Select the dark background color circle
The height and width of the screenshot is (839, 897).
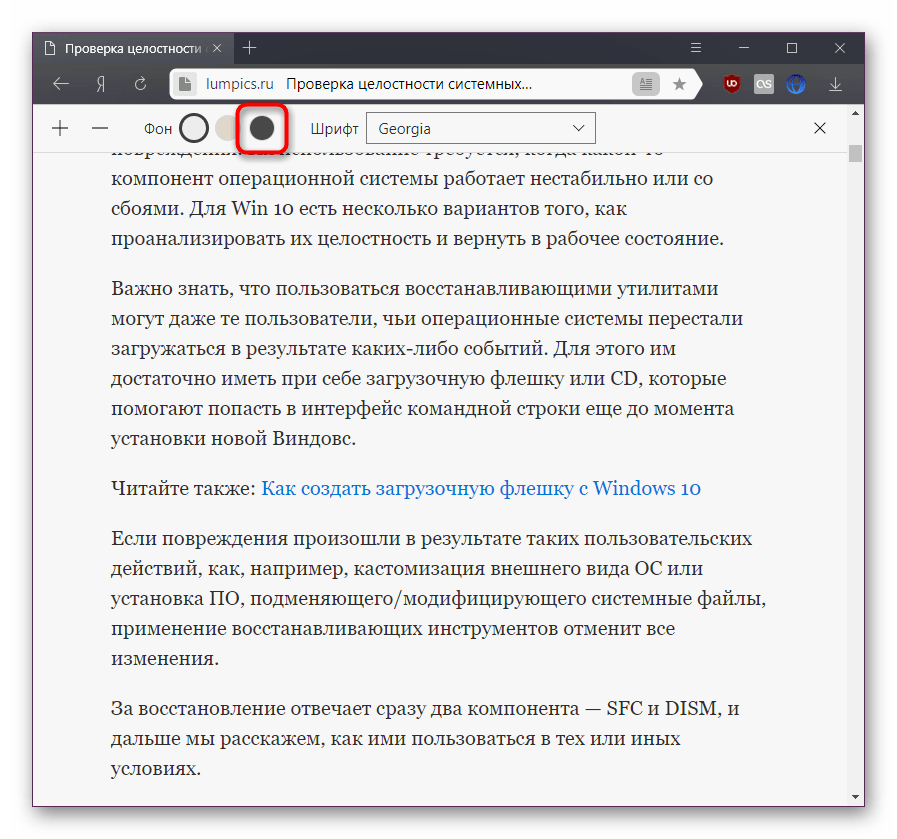(x=261, y=128)
